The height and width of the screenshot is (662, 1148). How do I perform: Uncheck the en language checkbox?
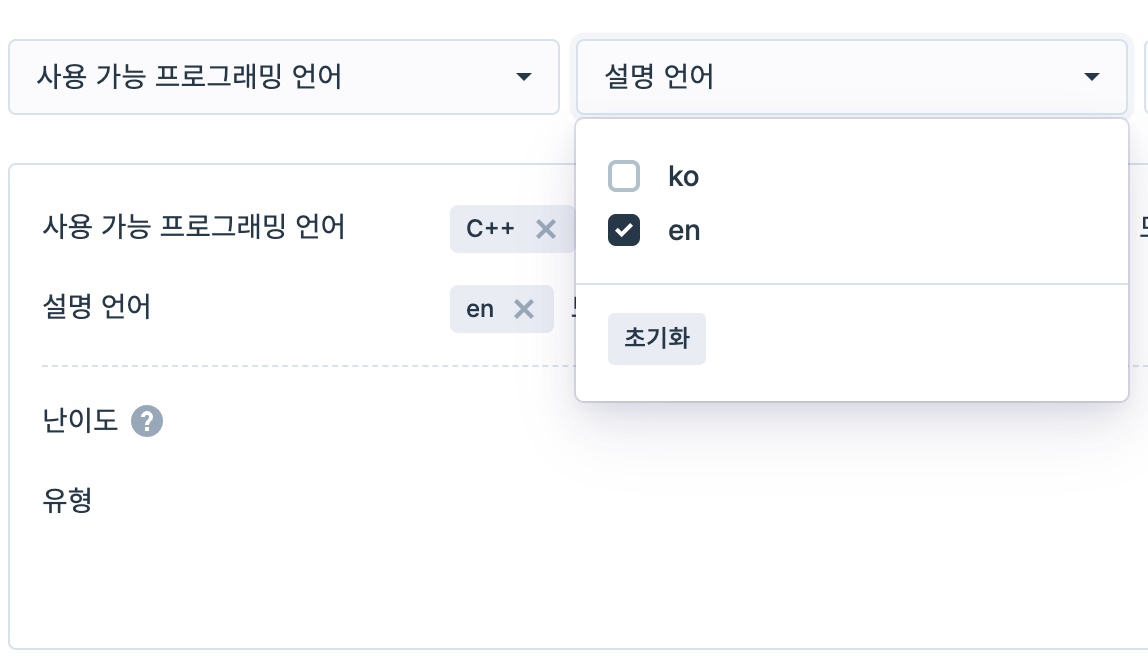[624, 231]
